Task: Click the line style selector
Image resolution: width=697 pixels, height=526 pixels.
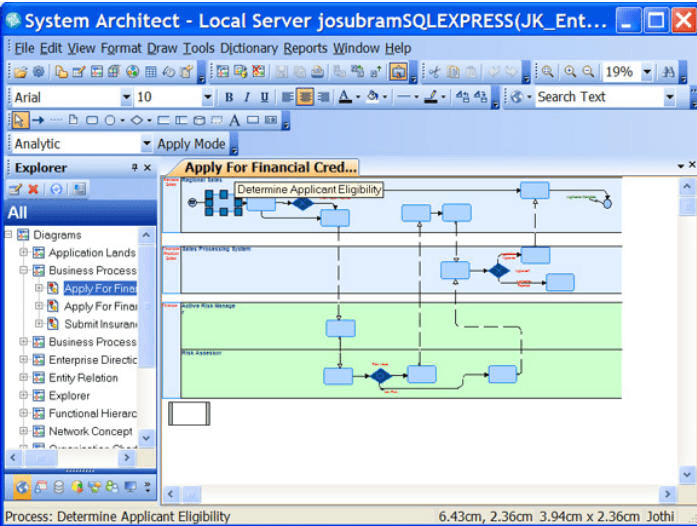Action: 404,96
